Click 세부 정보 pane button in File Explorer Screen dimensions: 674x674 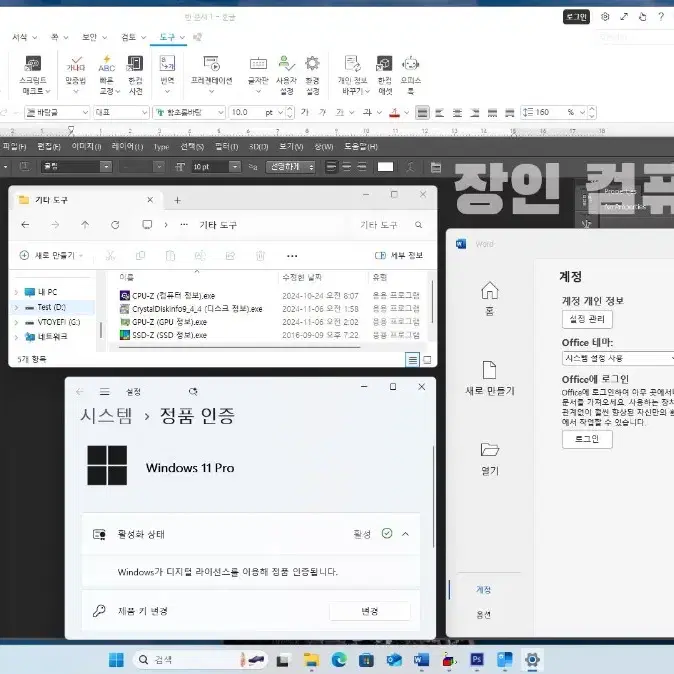[x=399, y=256]
